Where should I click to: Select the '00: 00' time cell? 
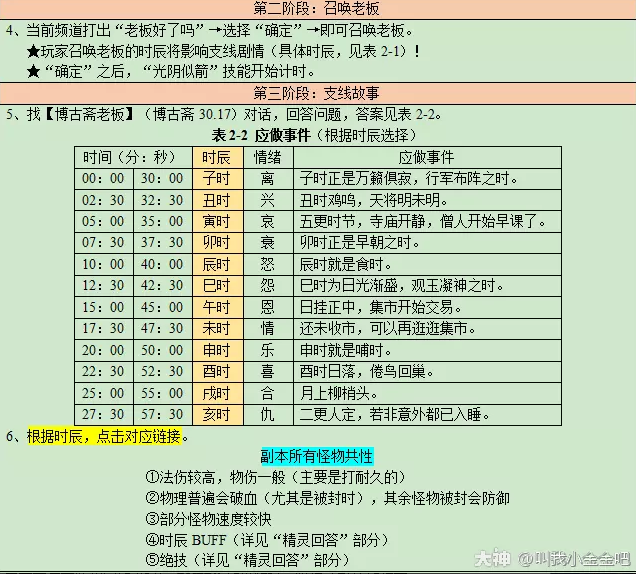(x=103, y=179)
